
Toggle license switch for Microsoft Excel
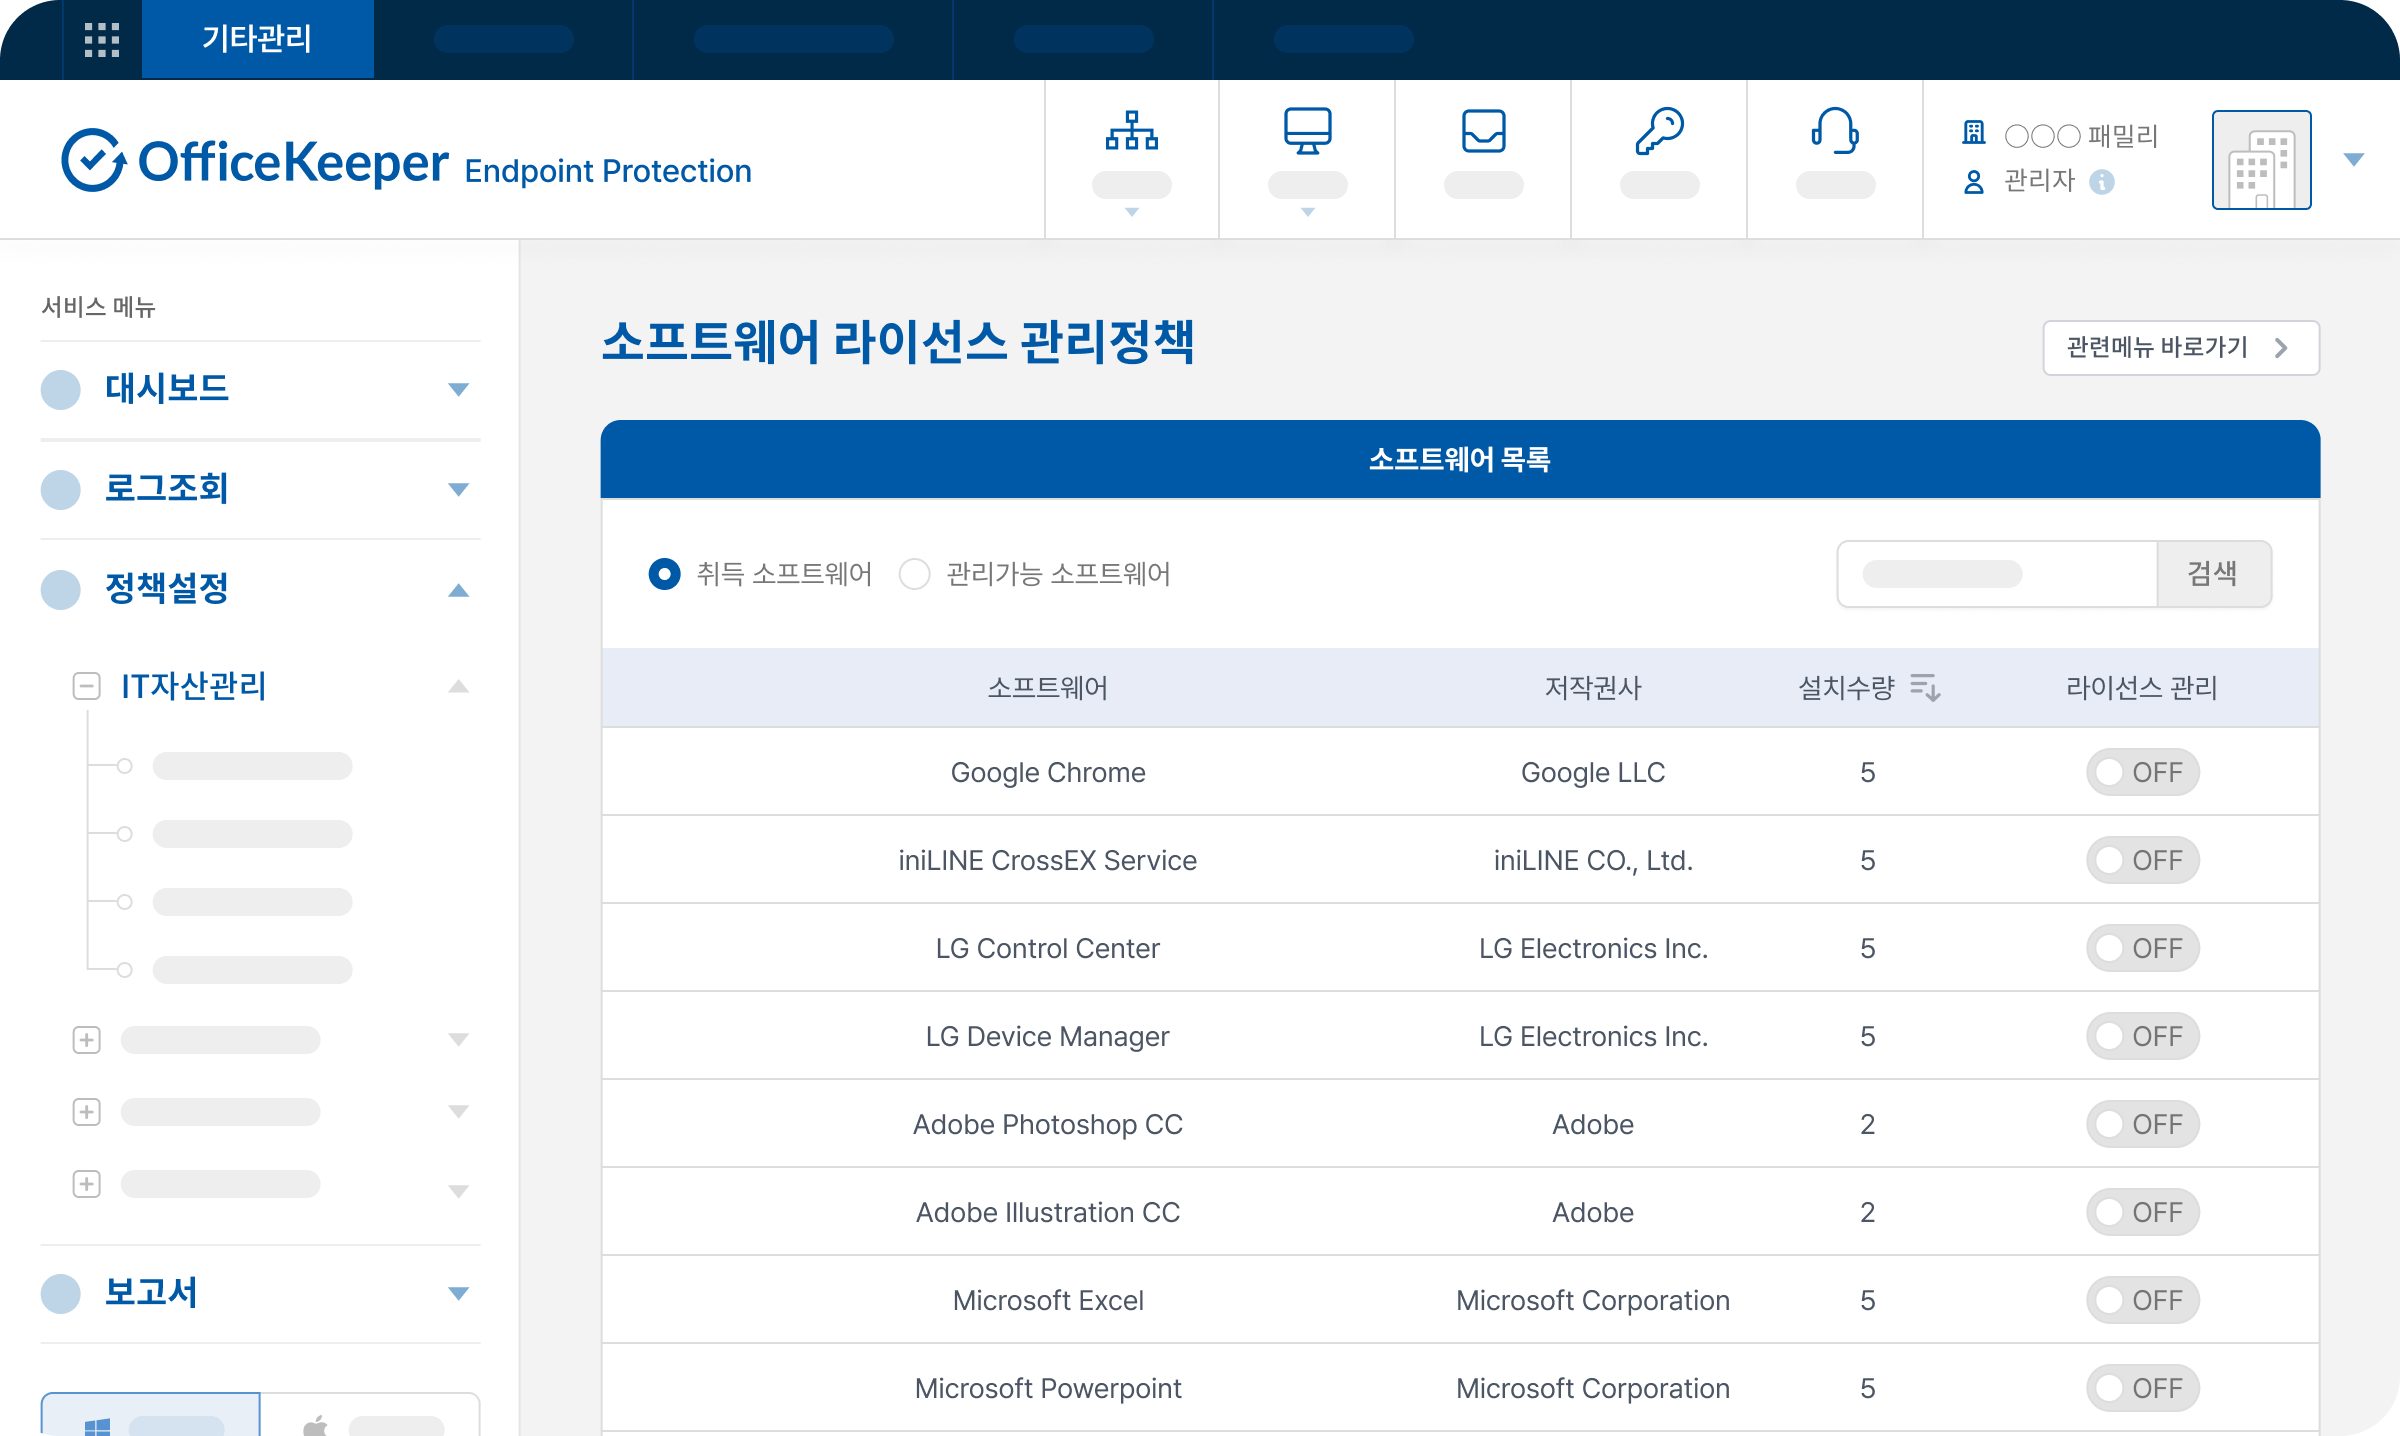click(2142, 1300)
